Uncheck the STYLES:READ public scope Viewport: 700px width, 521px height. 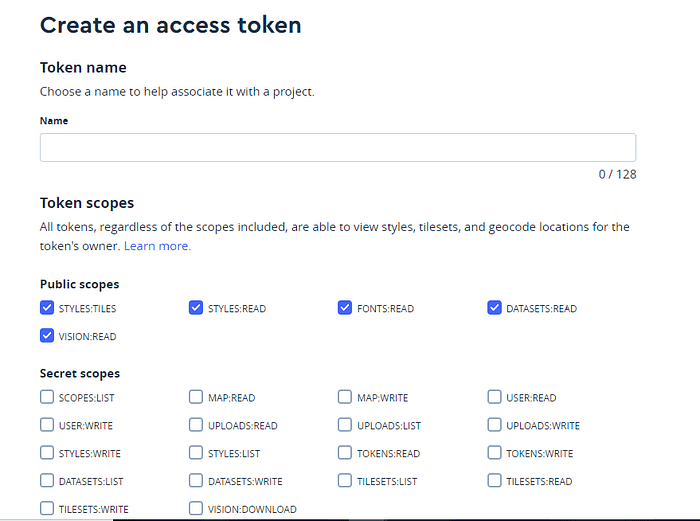196,308
